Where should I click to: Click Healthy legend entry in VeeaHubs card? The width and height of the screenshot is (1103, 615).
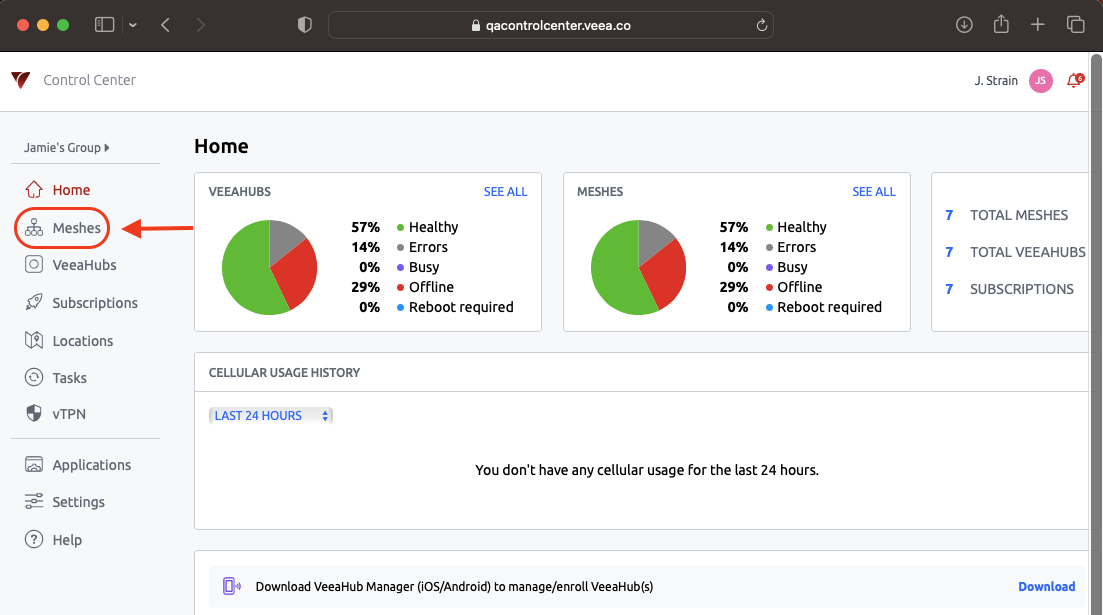pos(427,227)
